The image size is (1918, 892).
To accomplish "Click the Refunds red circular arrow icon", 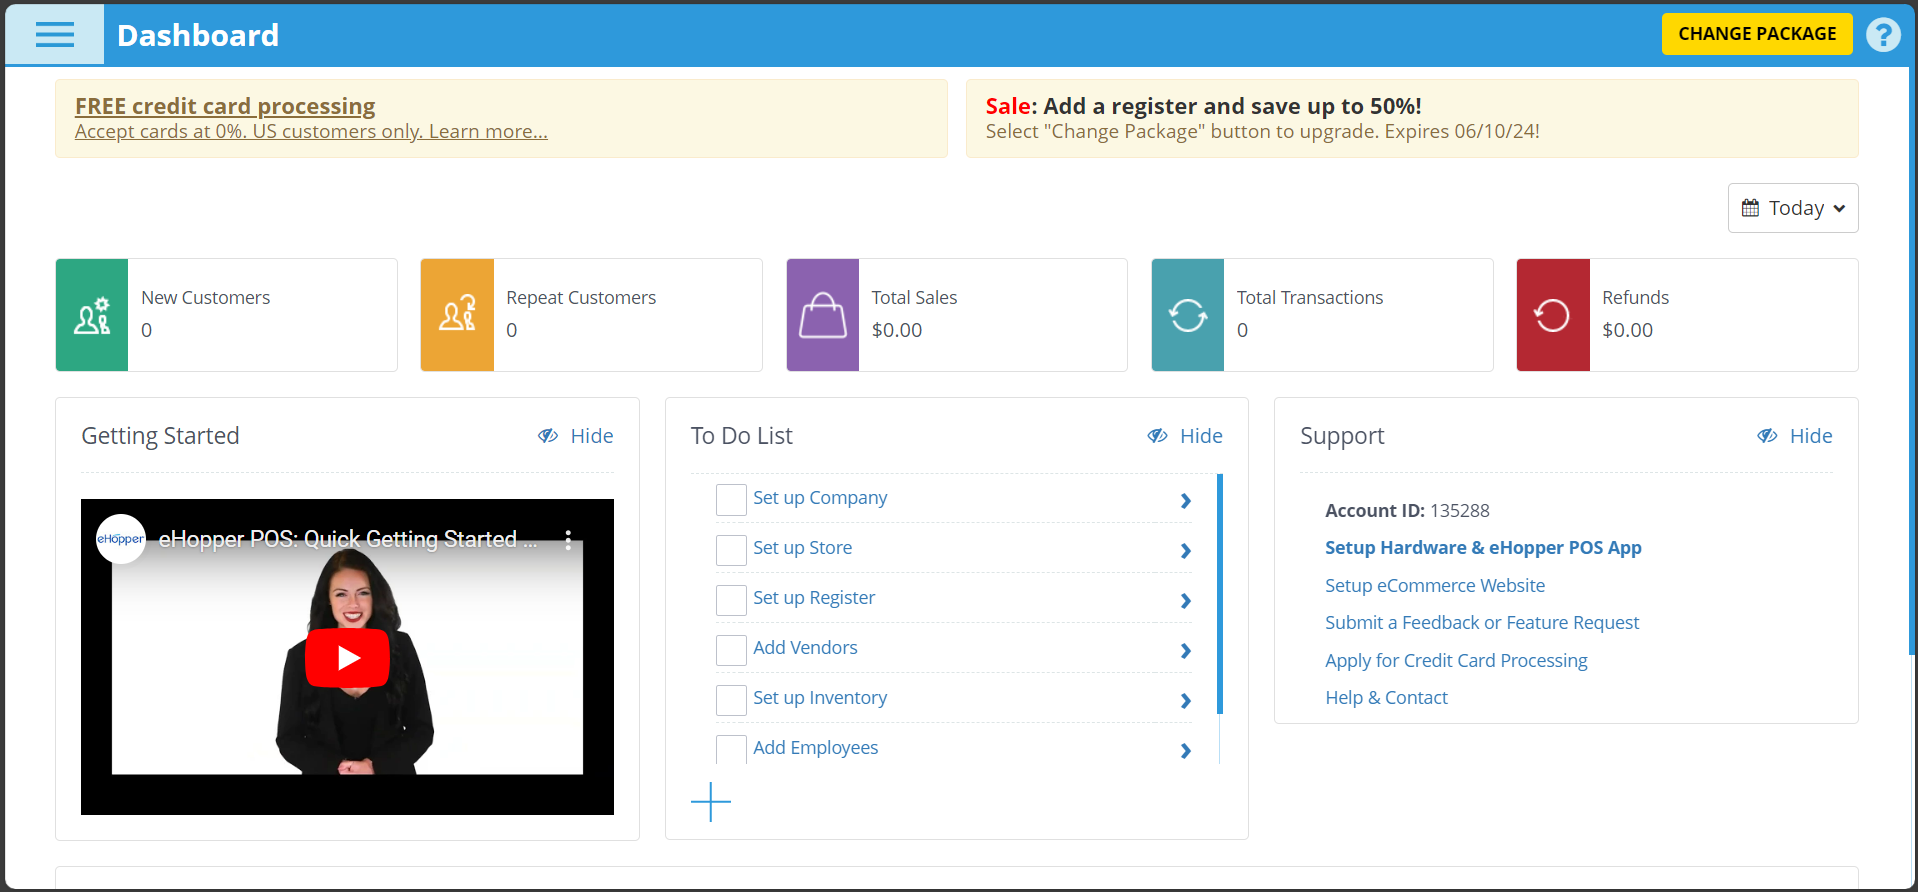I will [1553, 315].
